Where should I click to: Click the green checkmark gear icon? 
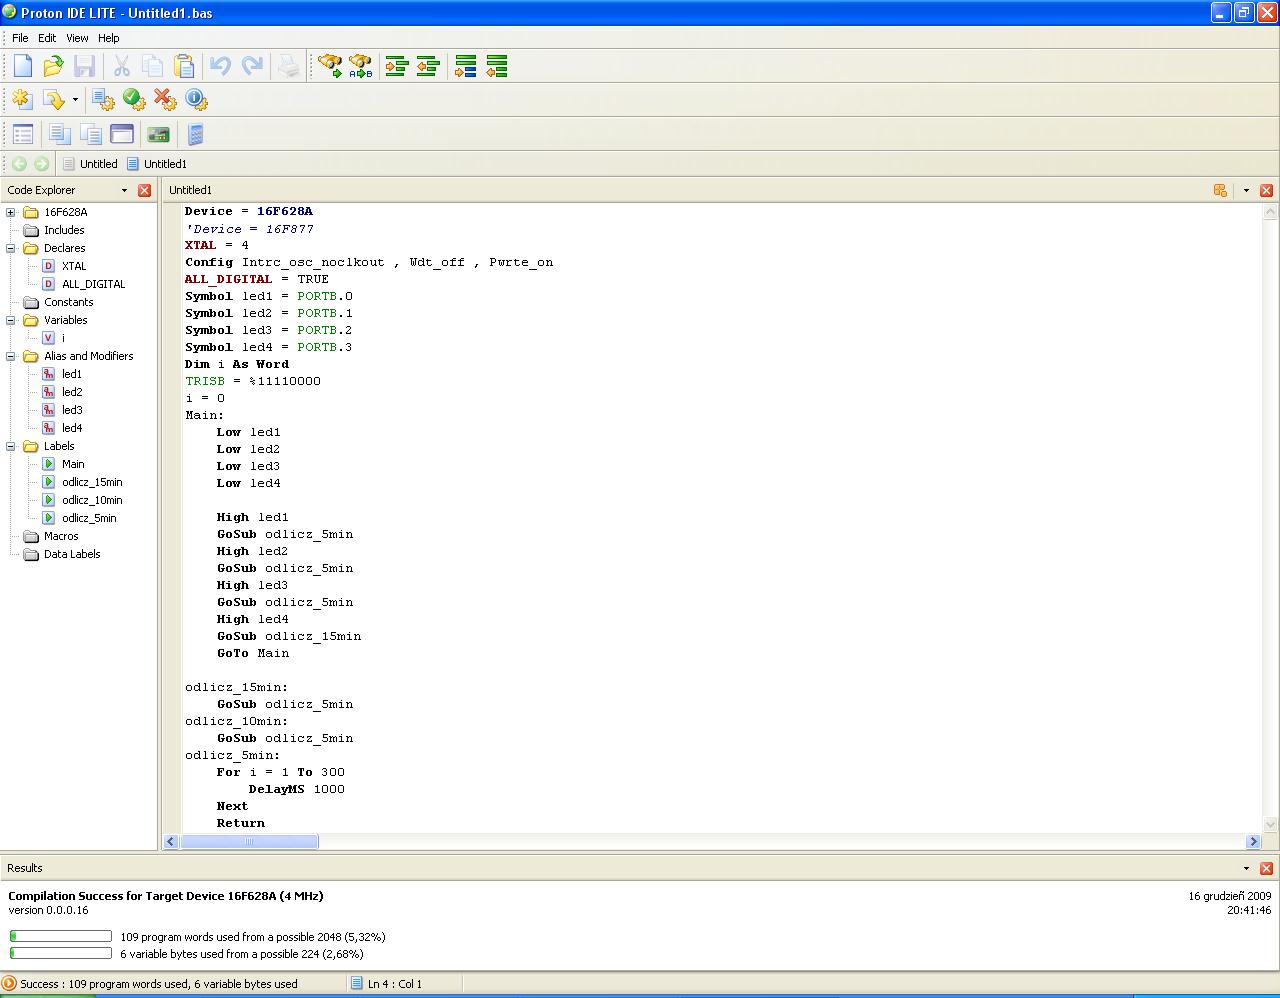133,99
